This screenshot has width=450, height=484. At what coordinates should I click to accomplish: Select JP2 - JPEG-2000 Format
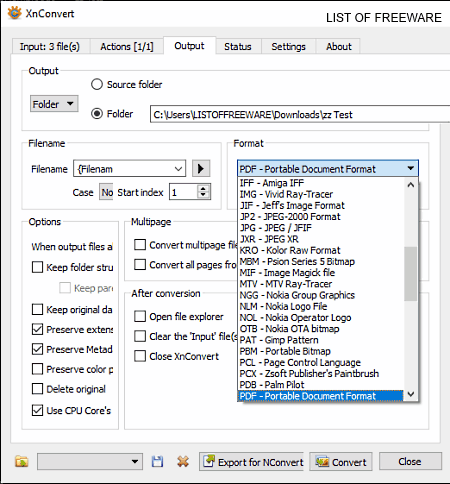(321, 217)
